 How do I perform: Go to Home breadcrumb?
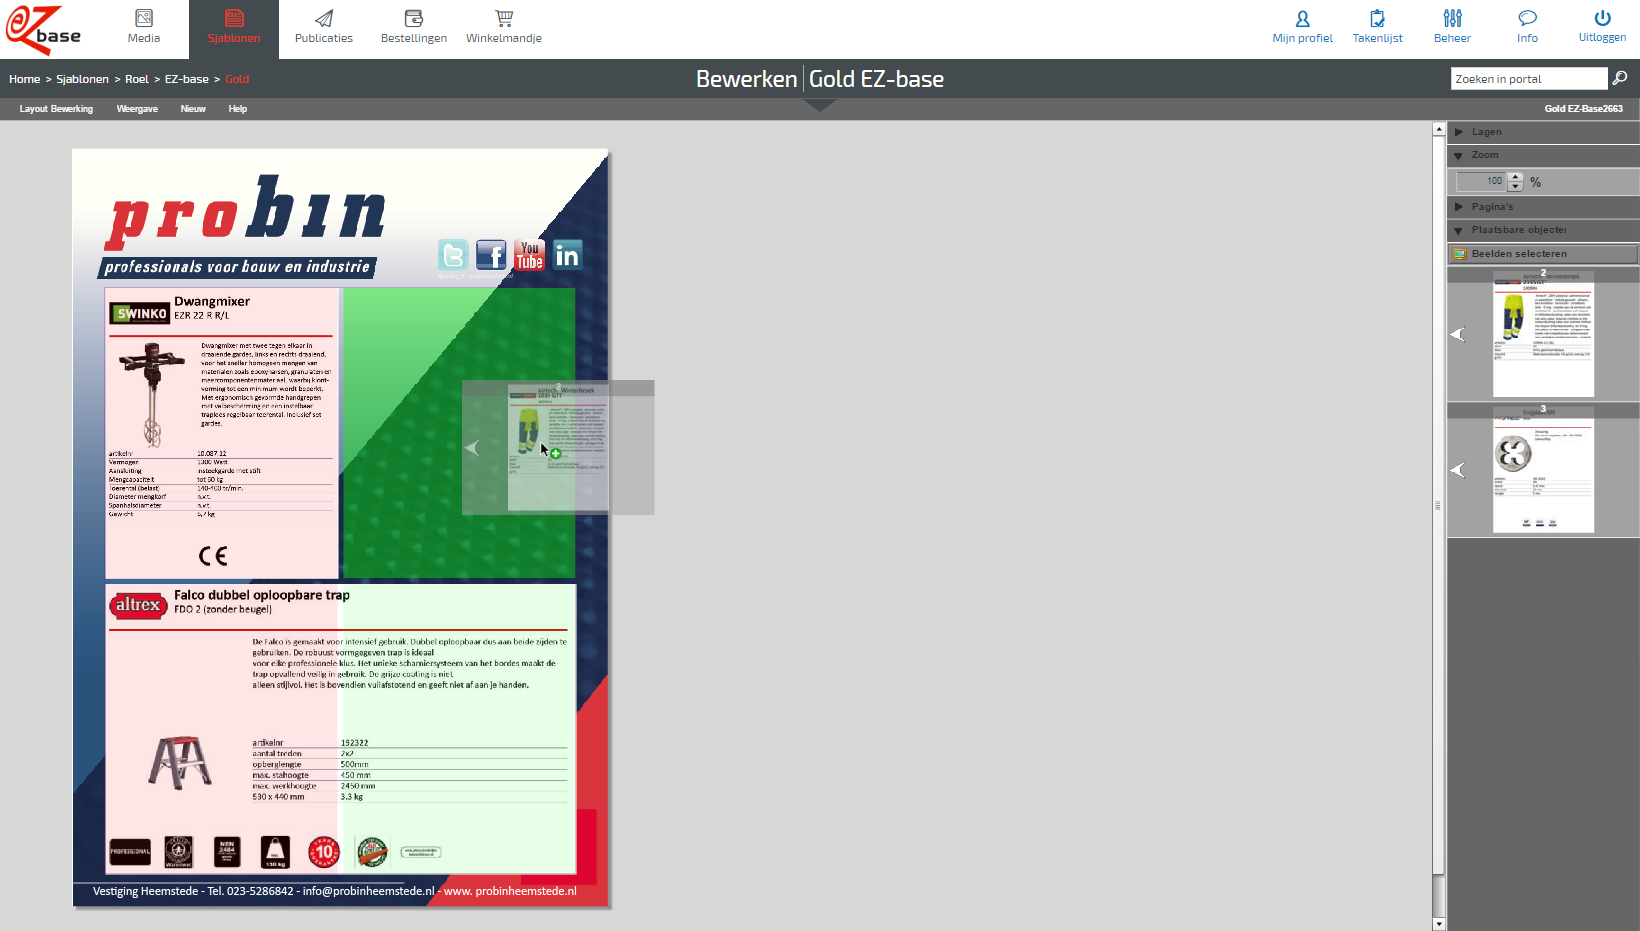(25, 79)
